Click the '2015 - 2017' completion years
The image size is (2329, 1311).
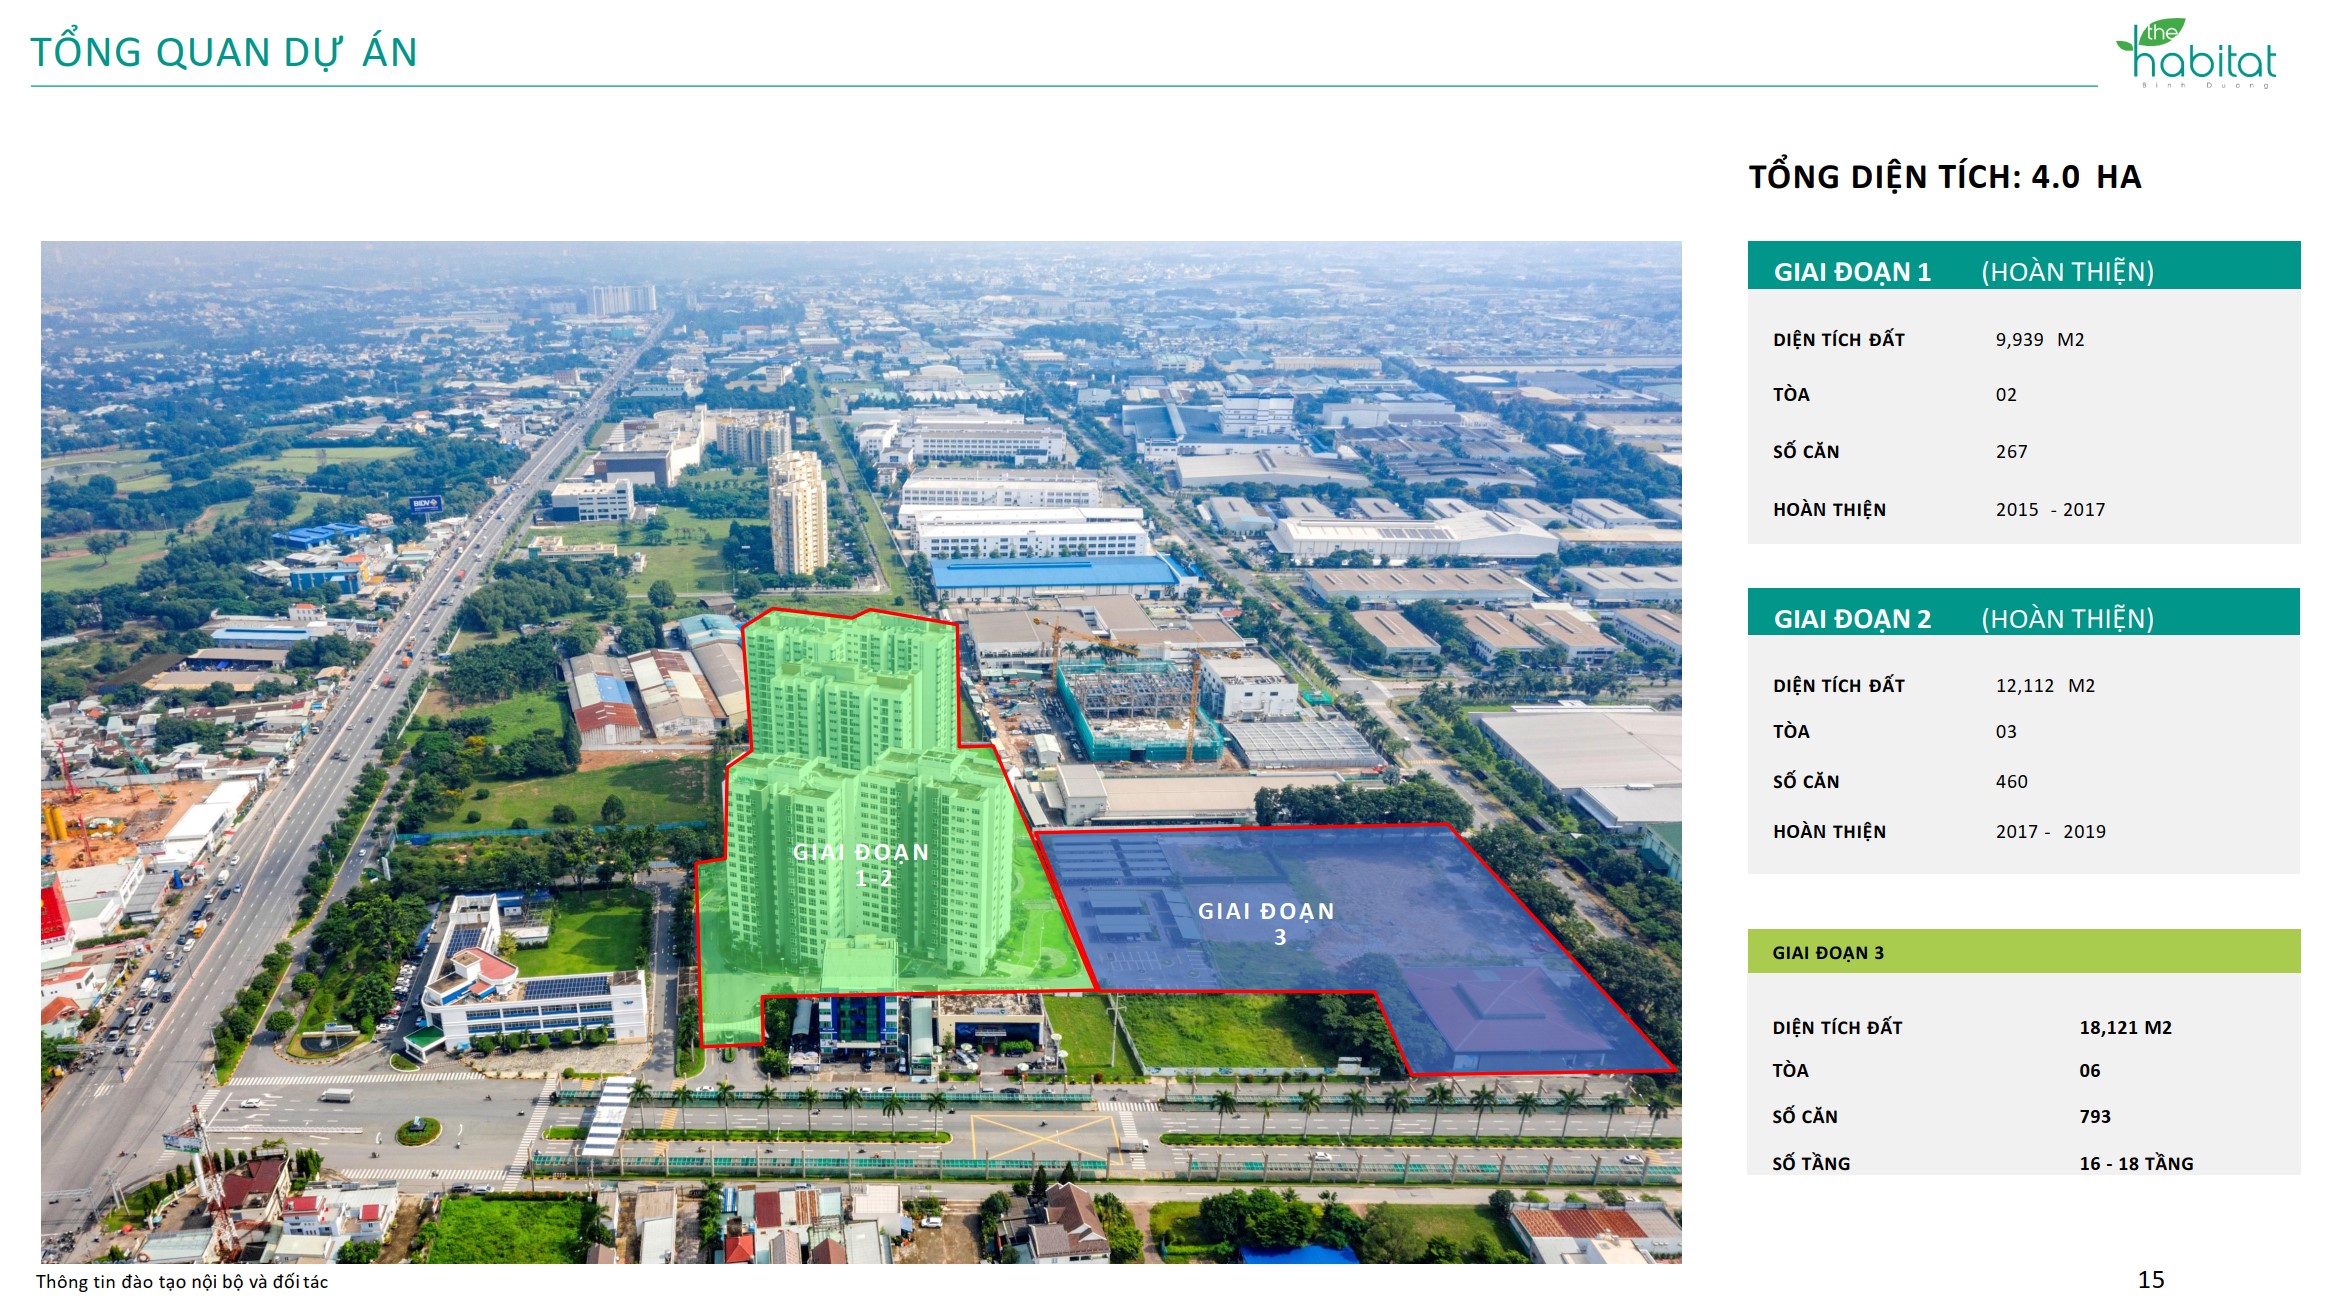[x=2049, y=510]
